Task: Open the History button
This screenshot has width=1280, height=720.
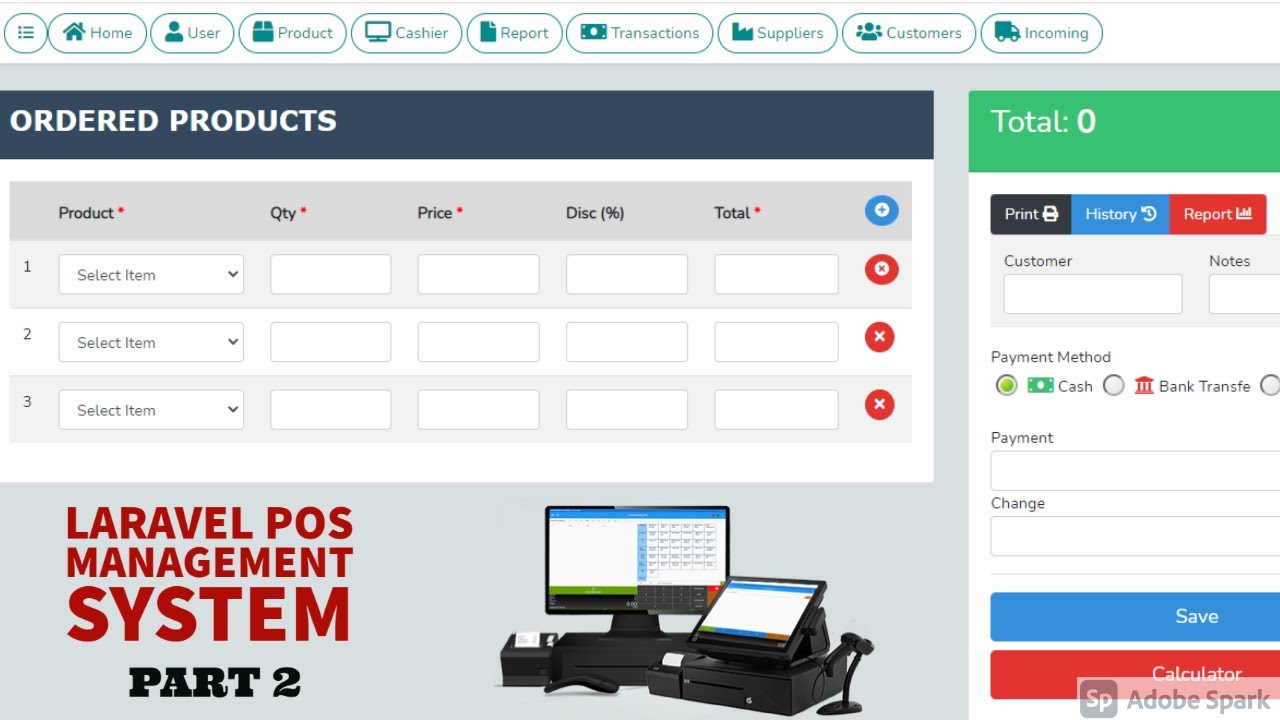Action: click(1120, 214)
